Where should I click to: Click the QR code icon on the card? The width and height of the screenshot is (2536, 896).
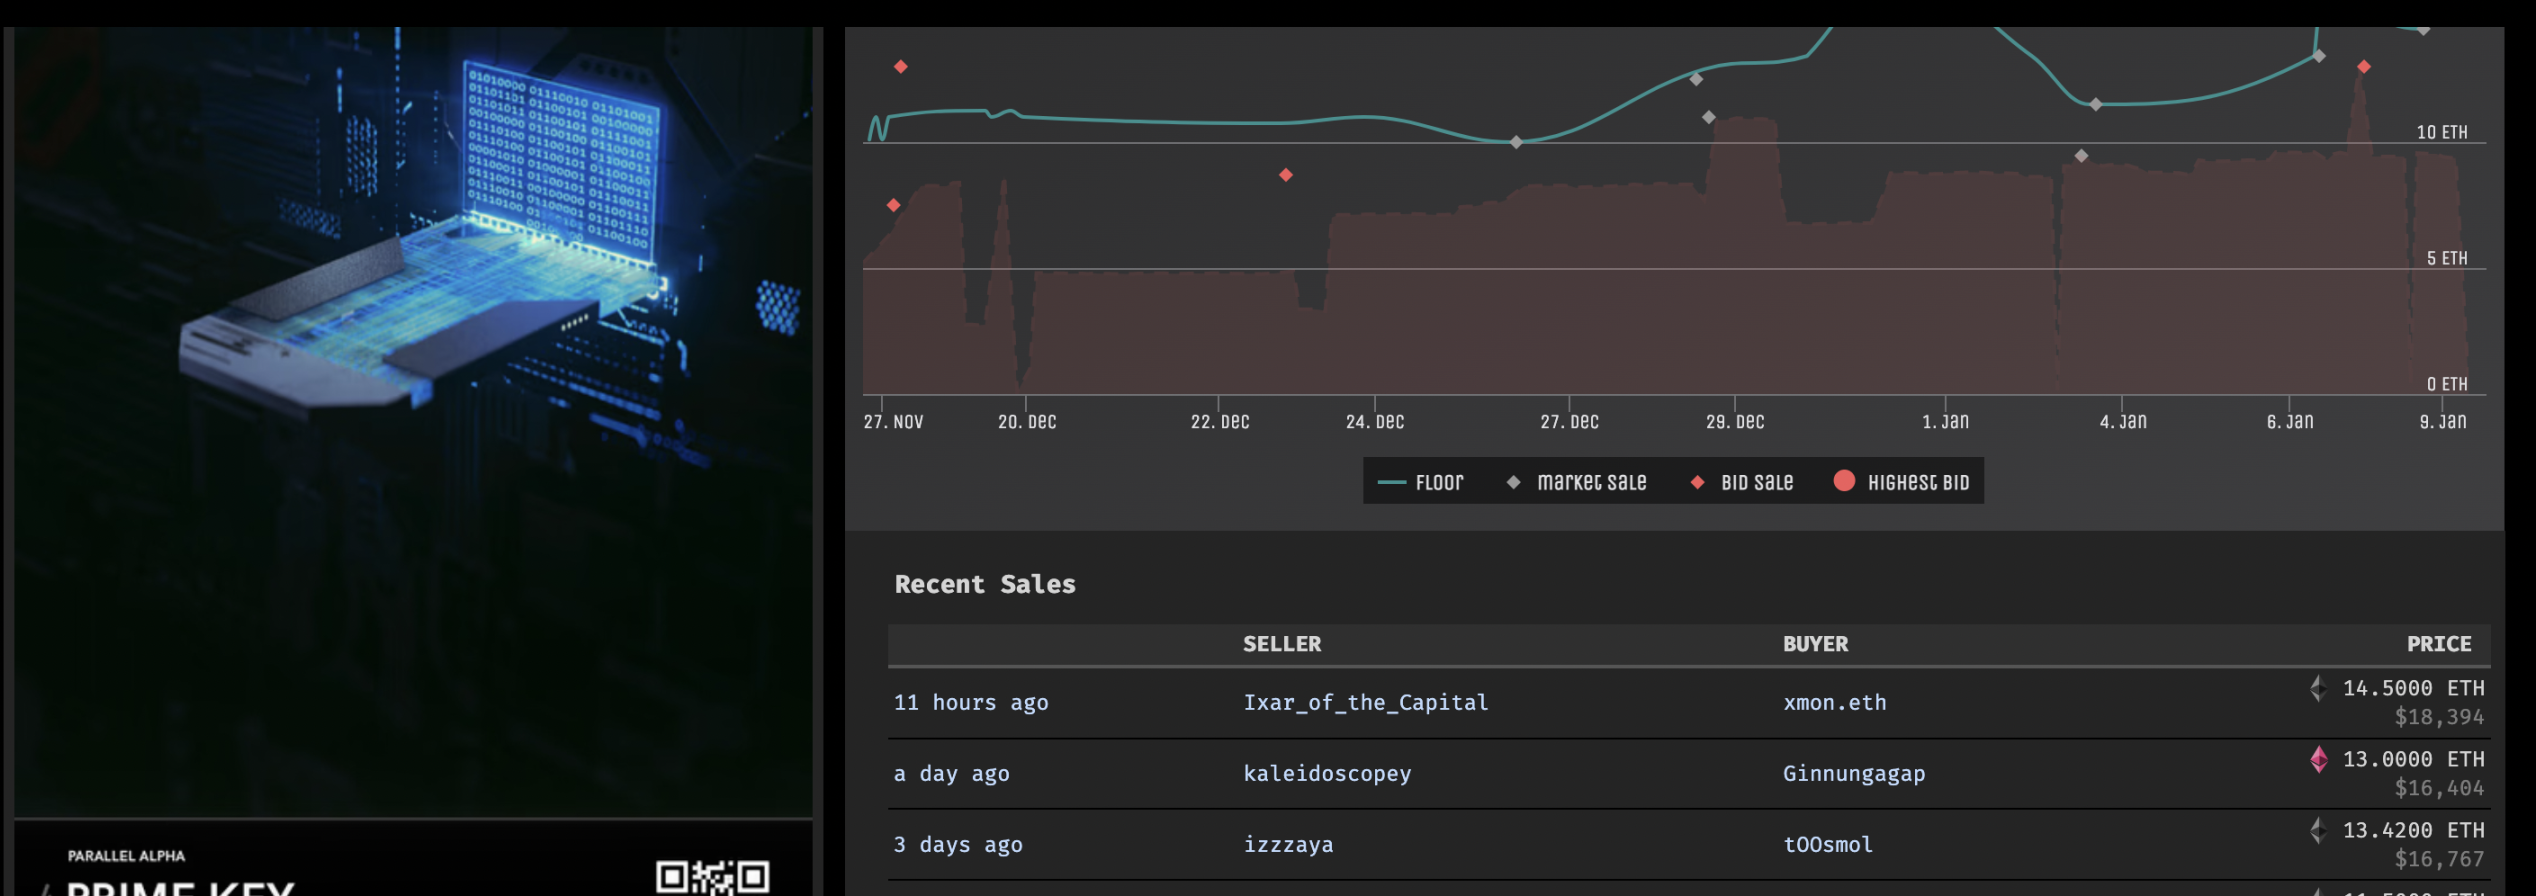(712, 877)
